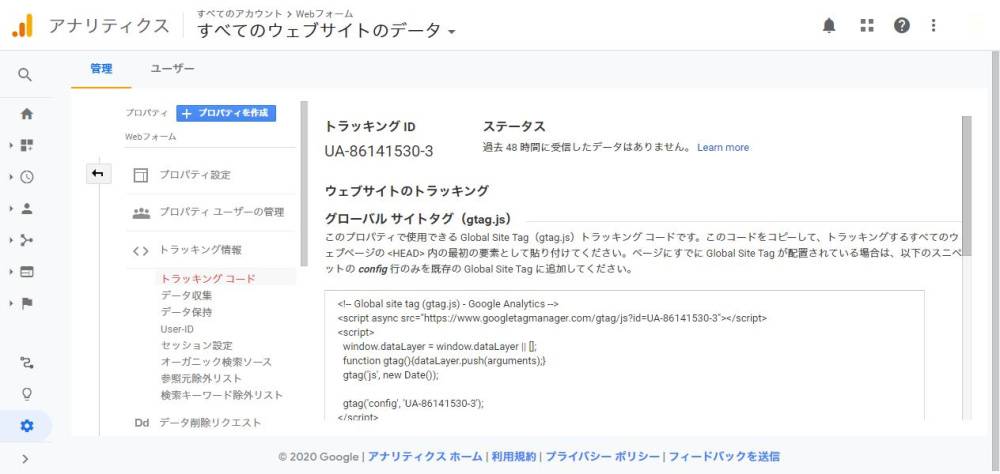
Task: Click the admin gear icon in sidebar
Action: [27, 426]
